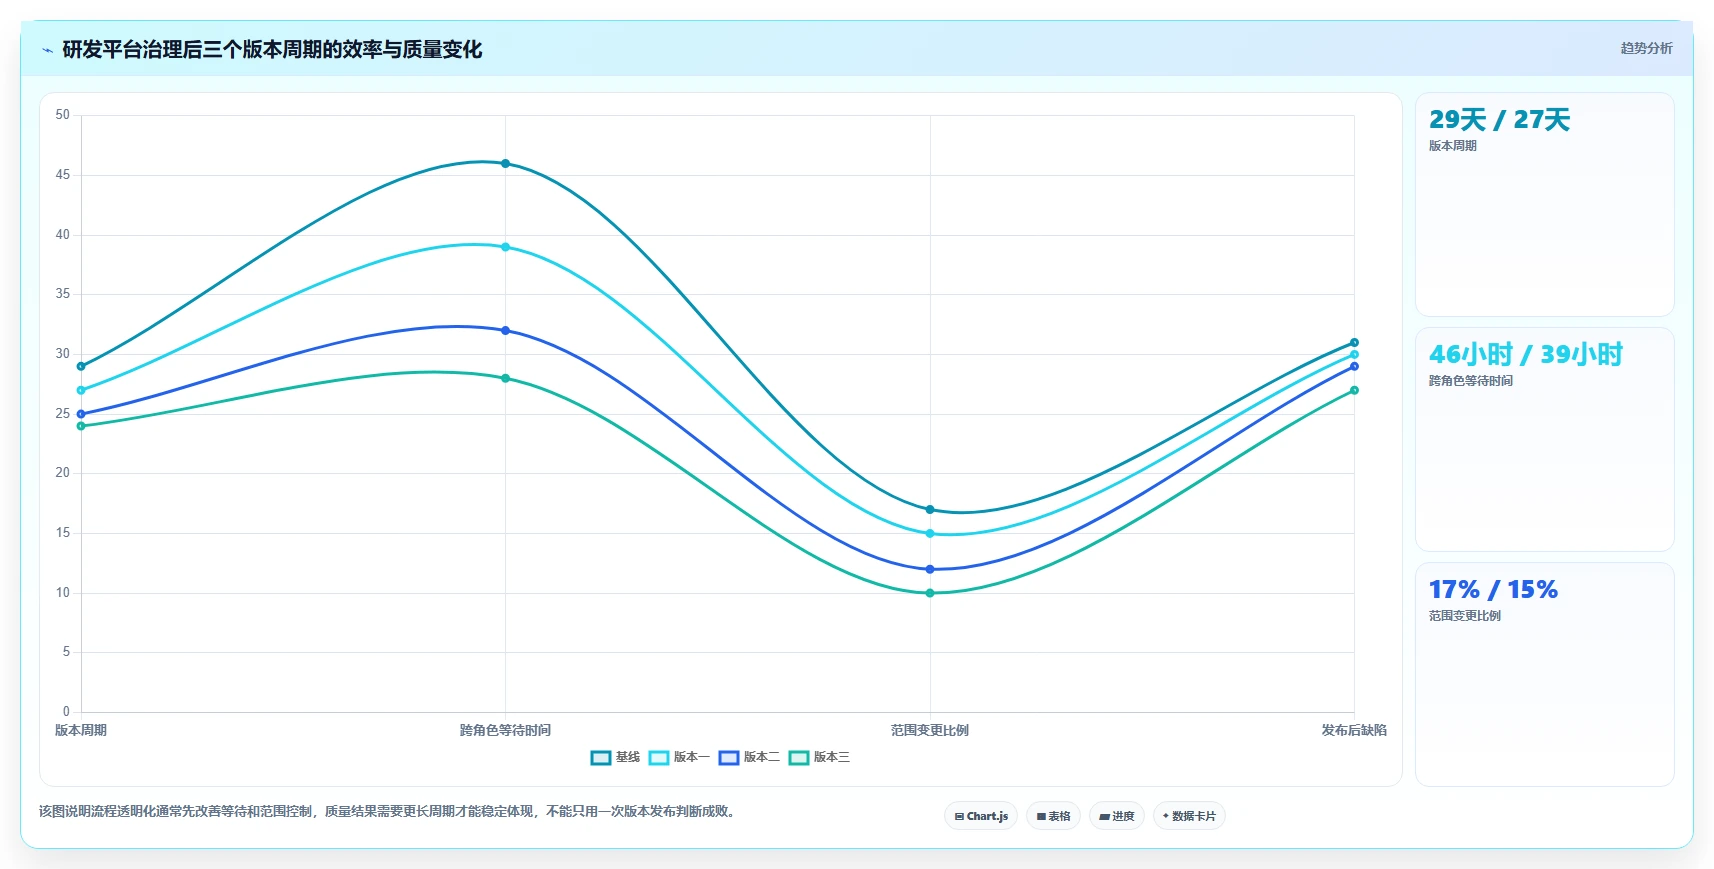Click the y-axis tick label 25
The height and width of the screenshot is (869, 1714).
point(63,413)
